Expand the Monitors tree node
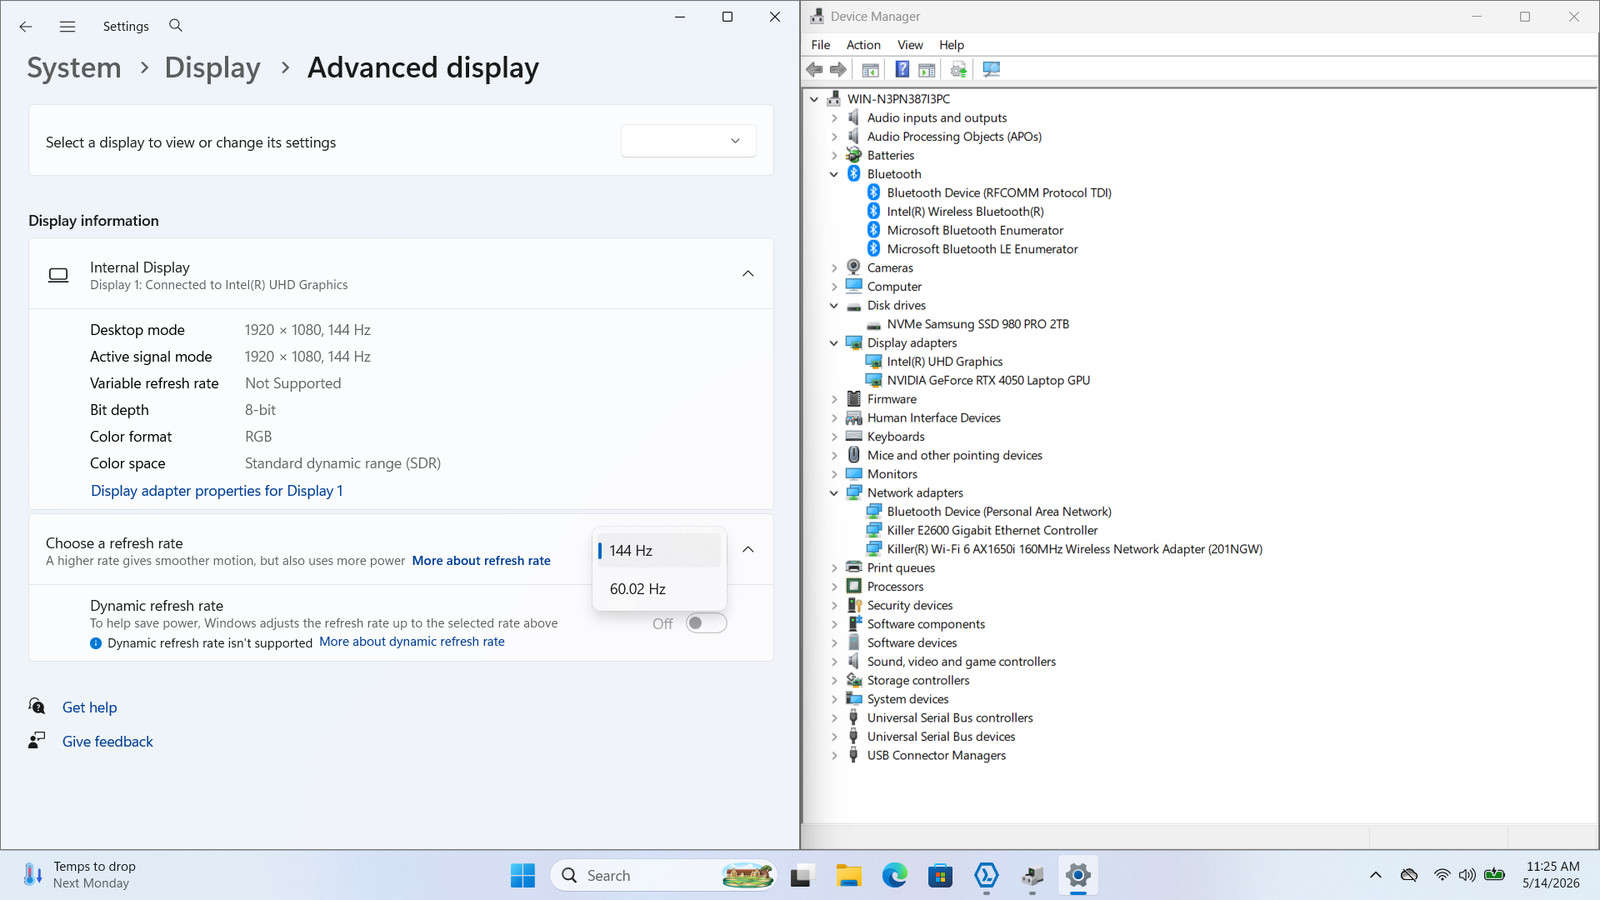1600x900 pixels. pos(834,474)
